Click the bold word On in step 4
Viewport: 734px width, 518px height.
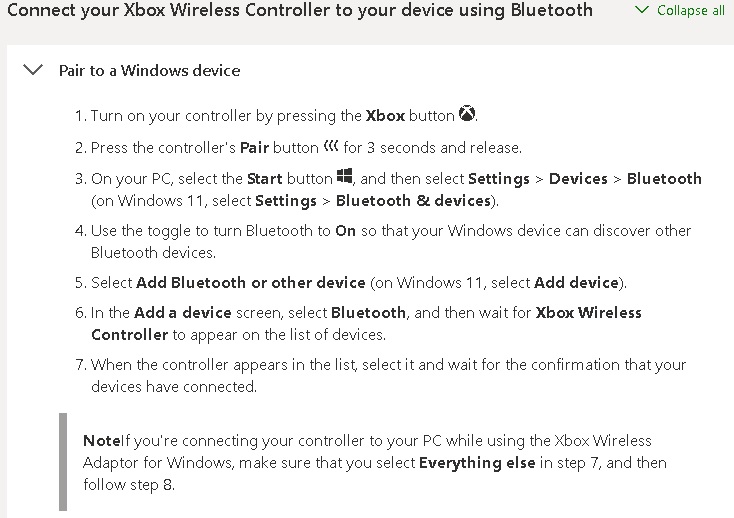click(345, 231)
